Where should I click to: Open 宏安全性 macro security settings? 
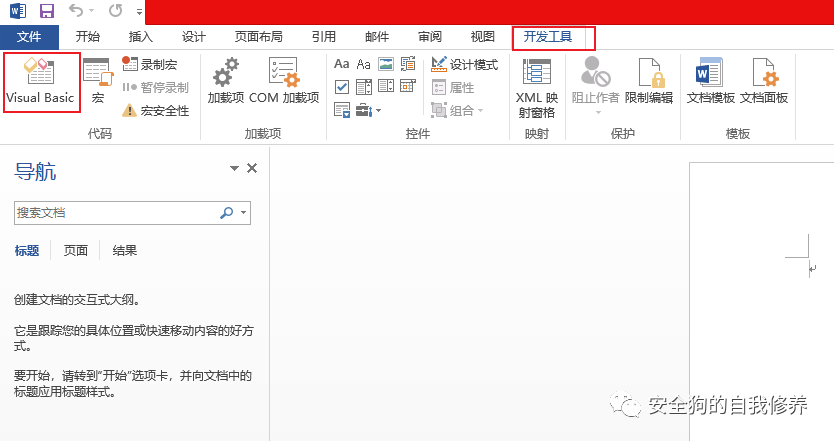coord(155,111)
